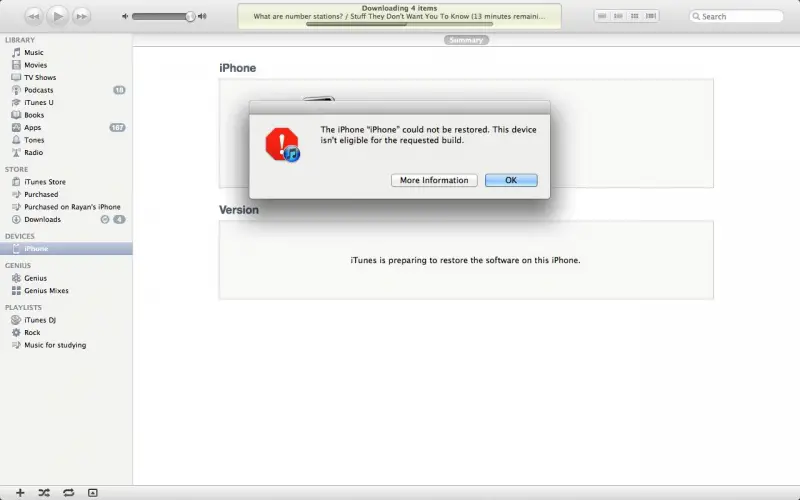Click the More Information button
This screenshot has width=800, height=500.
tap(434, 180)
